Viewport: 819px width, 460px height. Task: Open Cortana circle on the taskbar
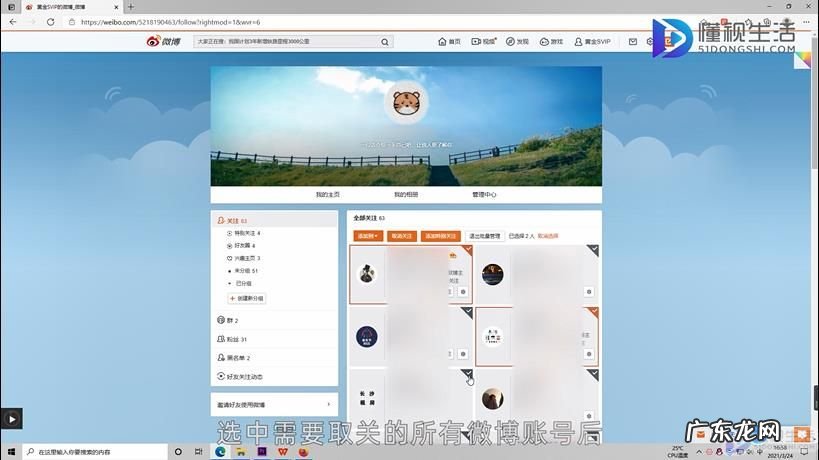[178, 452]
